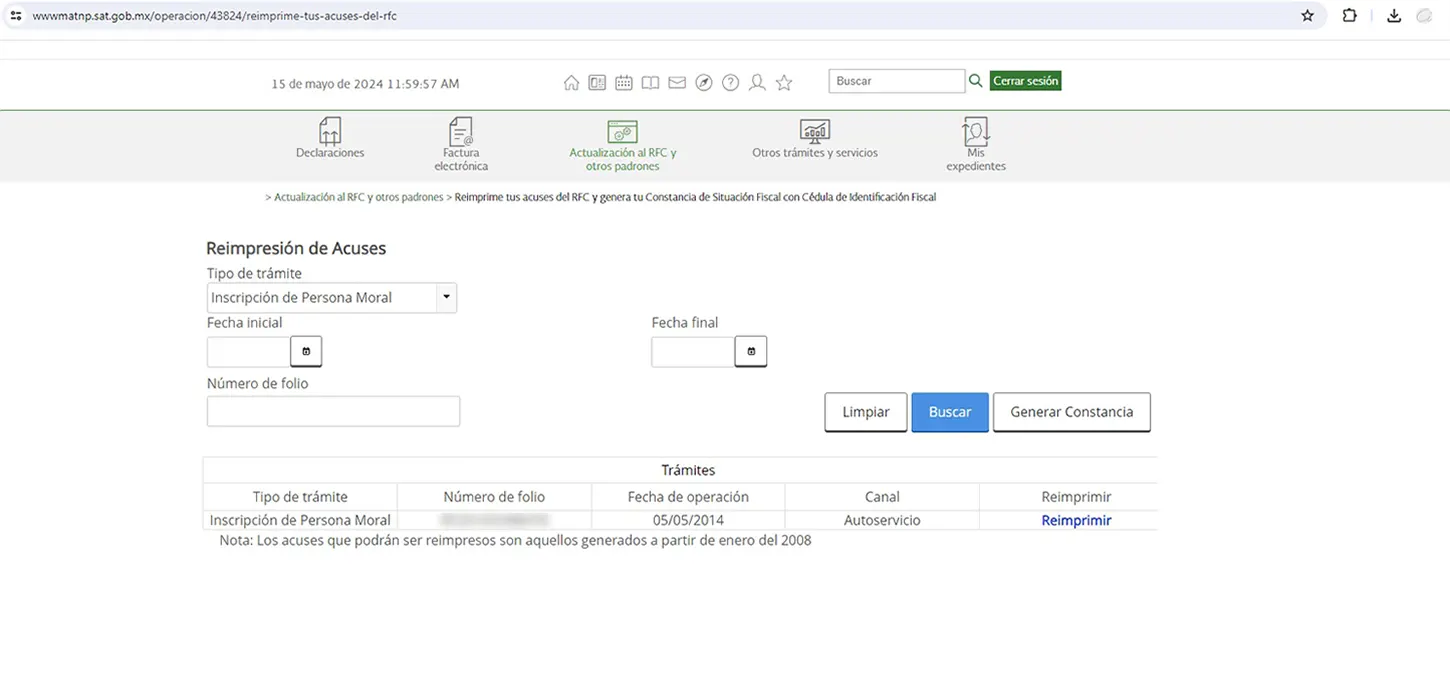This screenshot has width=1450, height=700.
Task: Bookmark page with browser star icon
Action: 1308,16
